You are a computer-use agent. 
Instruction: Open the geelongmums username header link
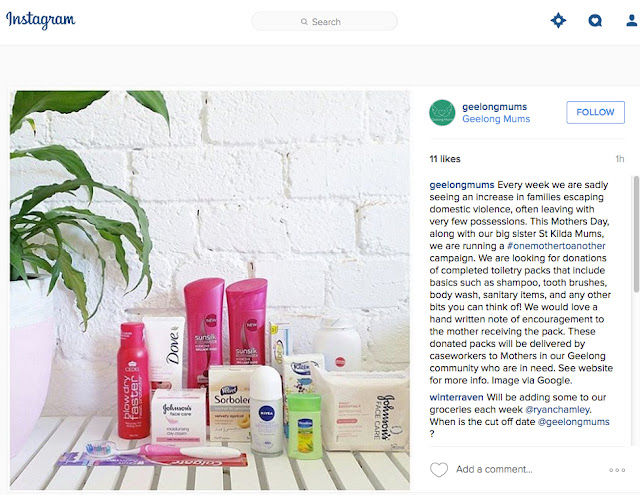click(494, 107)
